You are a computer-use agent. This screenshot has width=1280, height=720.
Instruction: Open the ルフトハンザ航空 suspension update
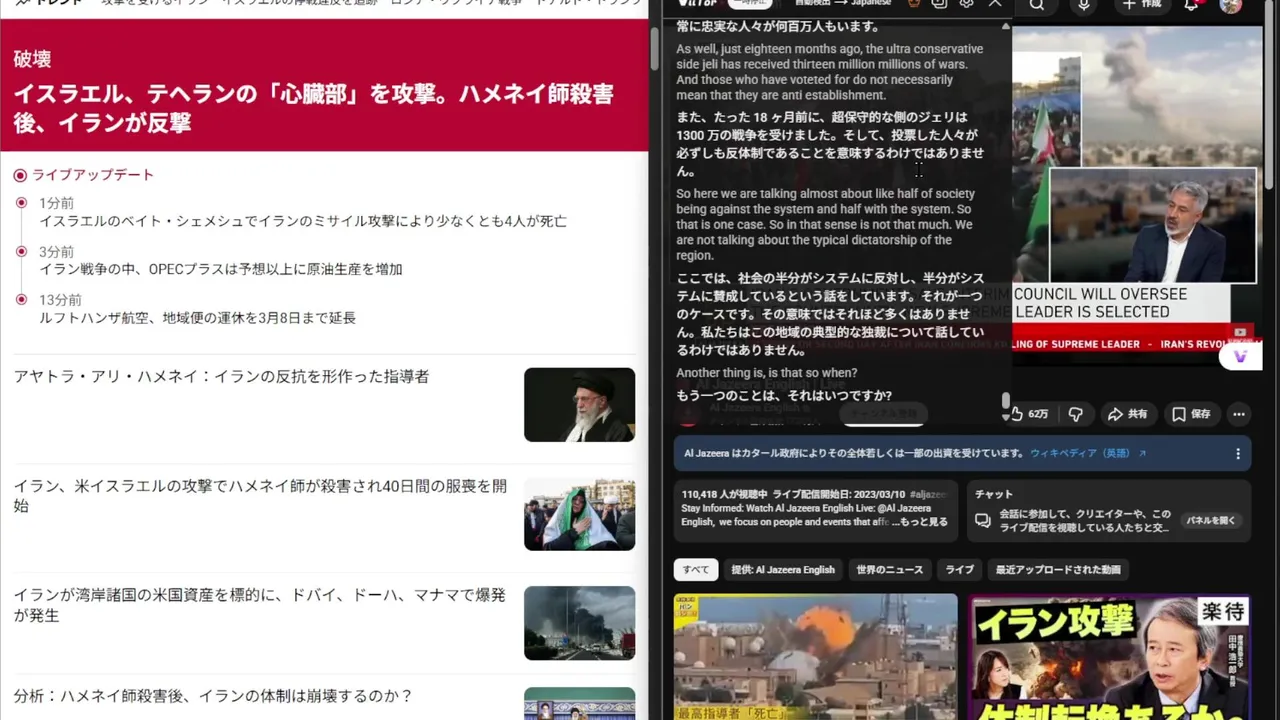tap(198, 318)
